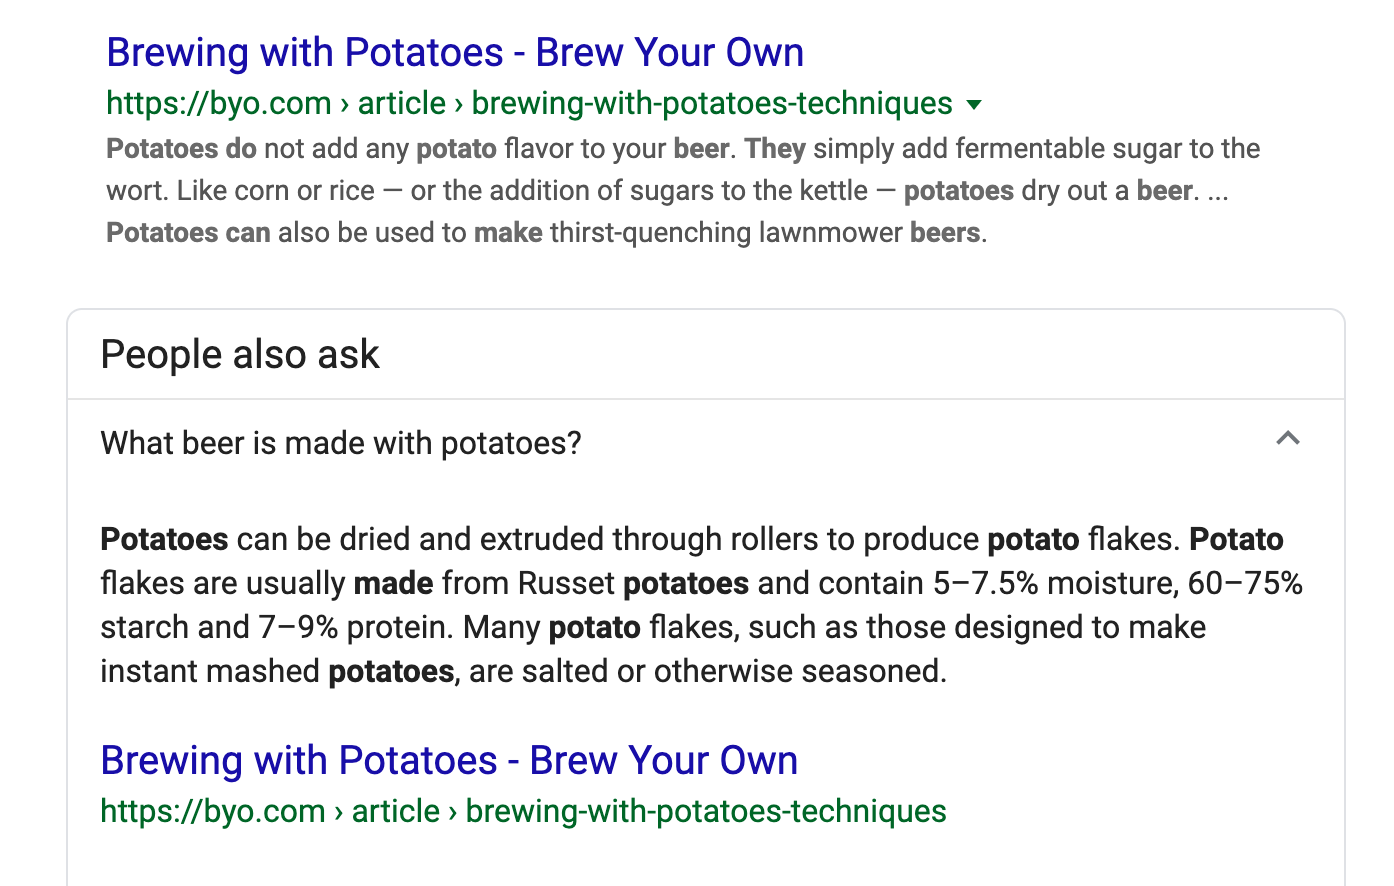1394x886 pixels.
Task: Click 'article' breadcrumb in the top result URL
Action: tap(402, 104)
